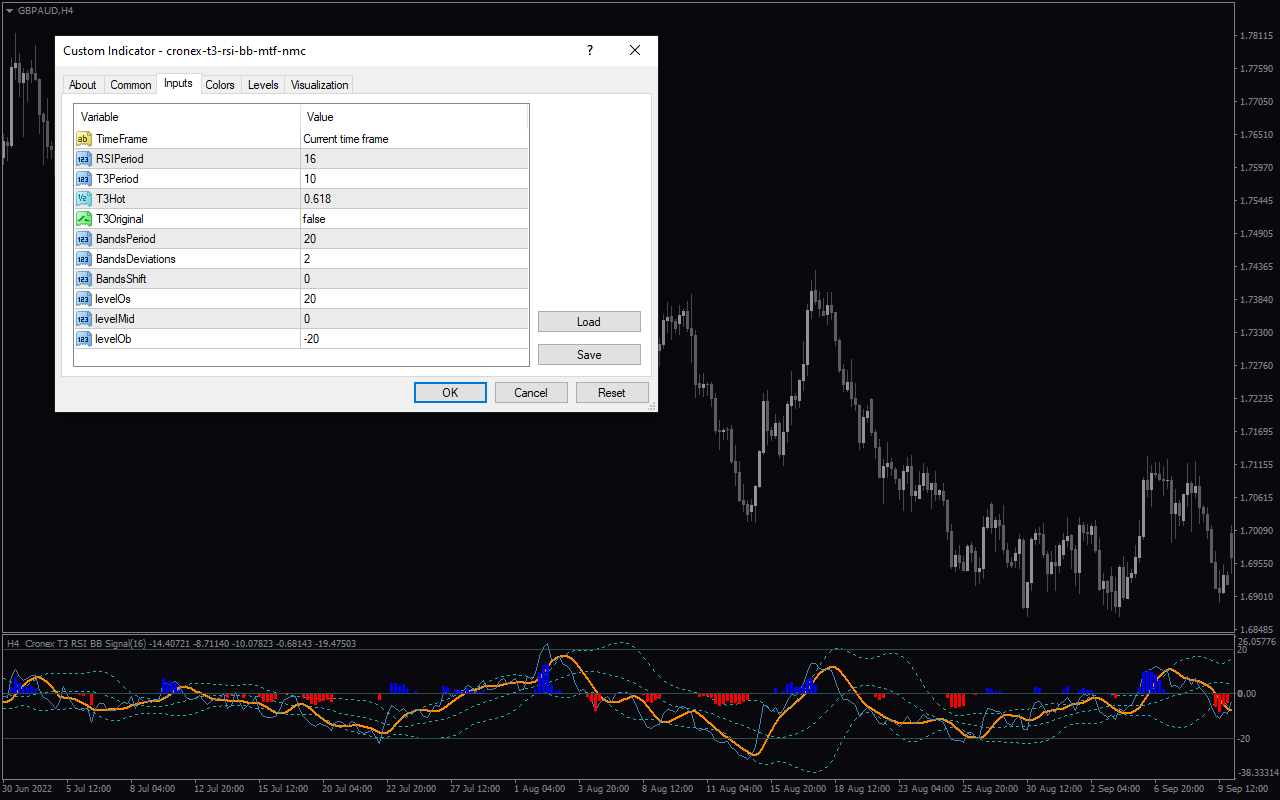This screenshot has height=800, width=1280.
Task: Confirm with the OK button
Action: pyautogui.click(x=450, y=393)
